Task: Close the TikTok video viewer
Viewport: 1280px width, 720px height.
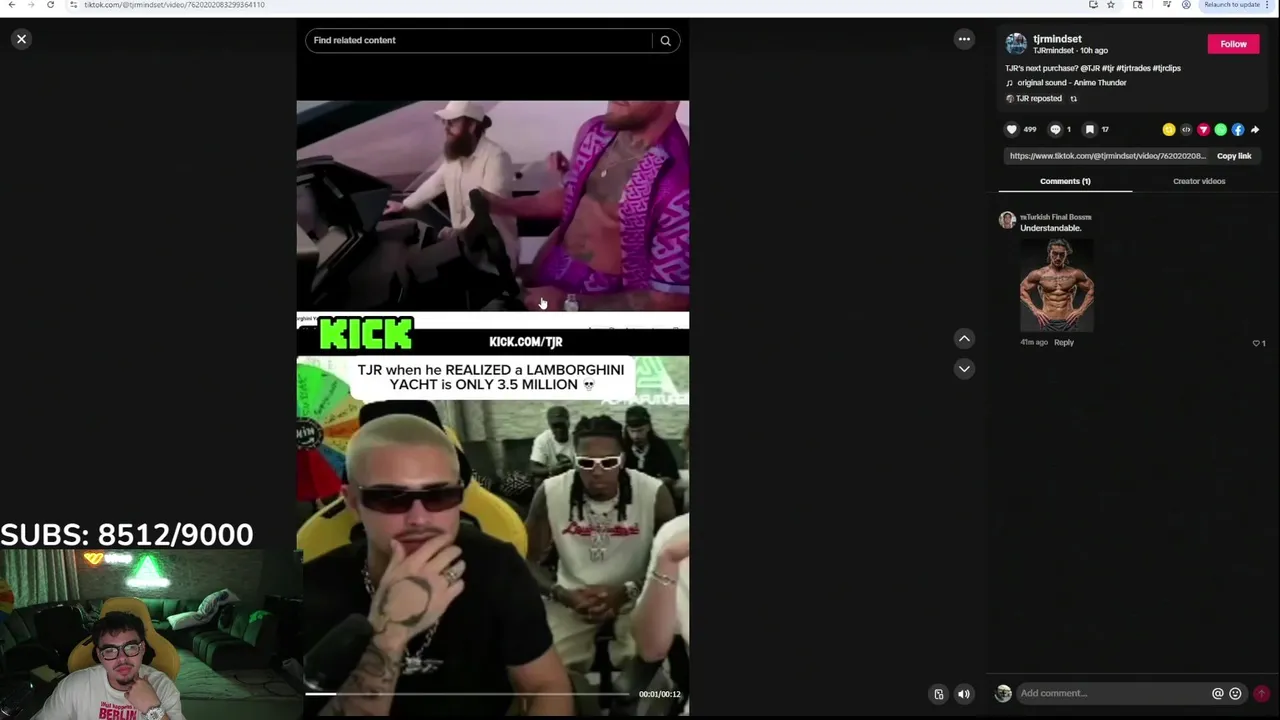Action: tap(21, 39)
